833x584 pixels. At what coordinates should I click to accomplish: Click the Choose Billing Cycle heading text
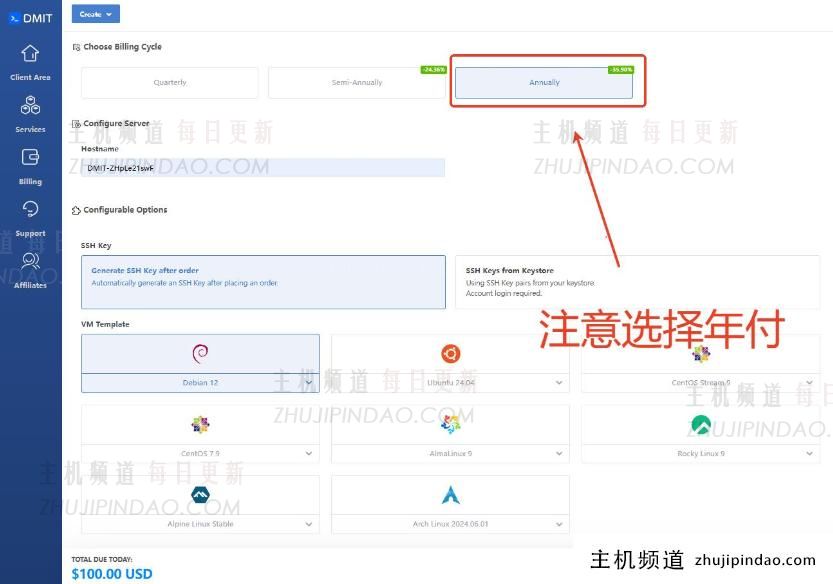point(123,47)
